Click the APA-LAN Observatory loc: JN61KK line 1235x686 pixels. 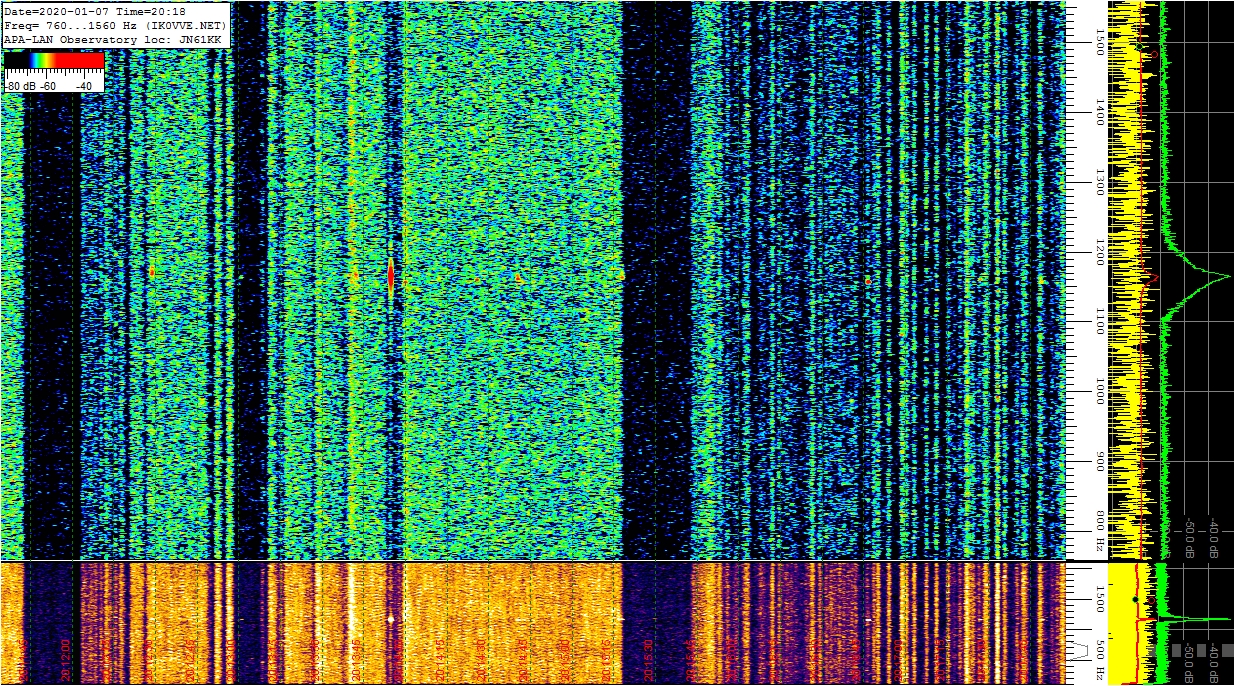tap(113, 39)
